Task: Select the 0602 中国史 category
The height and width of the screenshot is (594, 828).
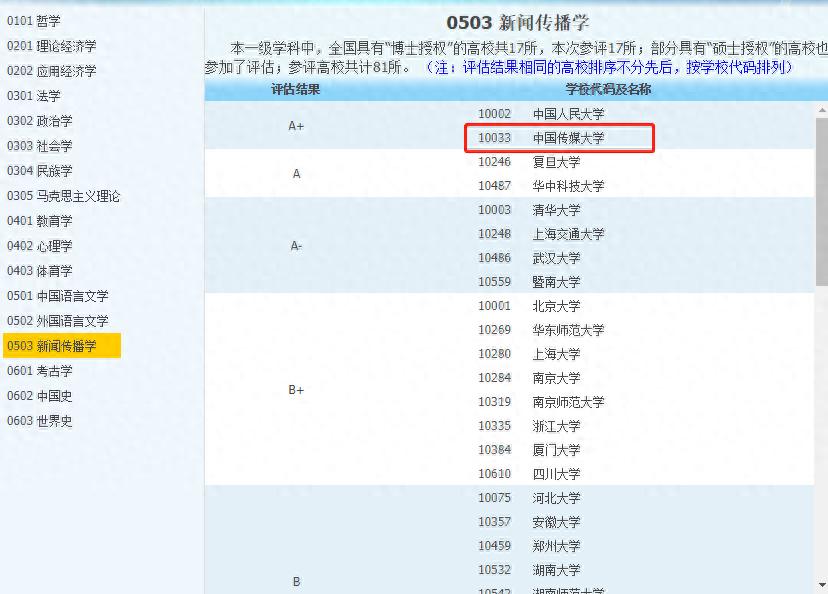Action: tap(40, 396)
